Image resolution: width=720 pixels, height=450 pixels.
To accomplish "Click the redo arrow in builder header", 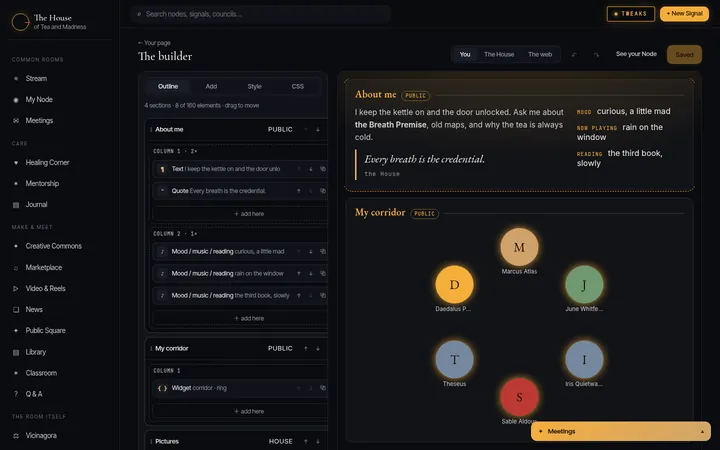I will point(596,55).
